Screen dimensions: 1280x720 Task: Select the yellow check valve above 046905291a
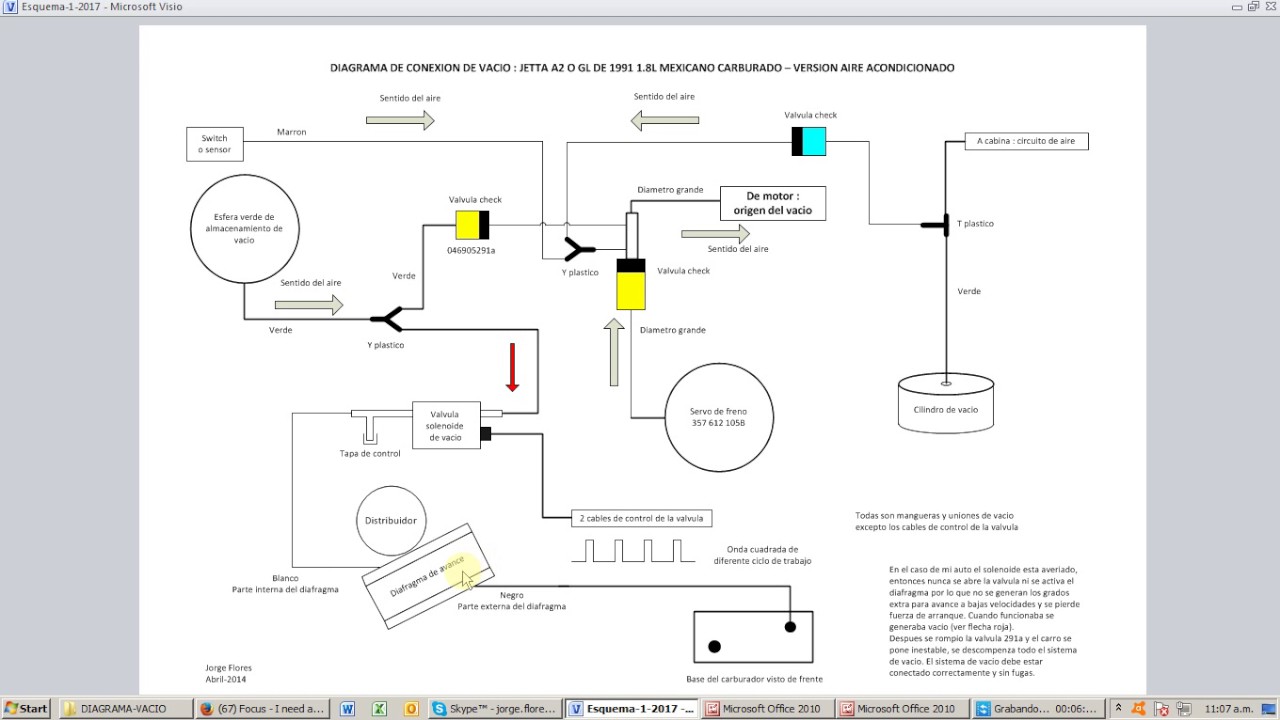coord(472,225)
